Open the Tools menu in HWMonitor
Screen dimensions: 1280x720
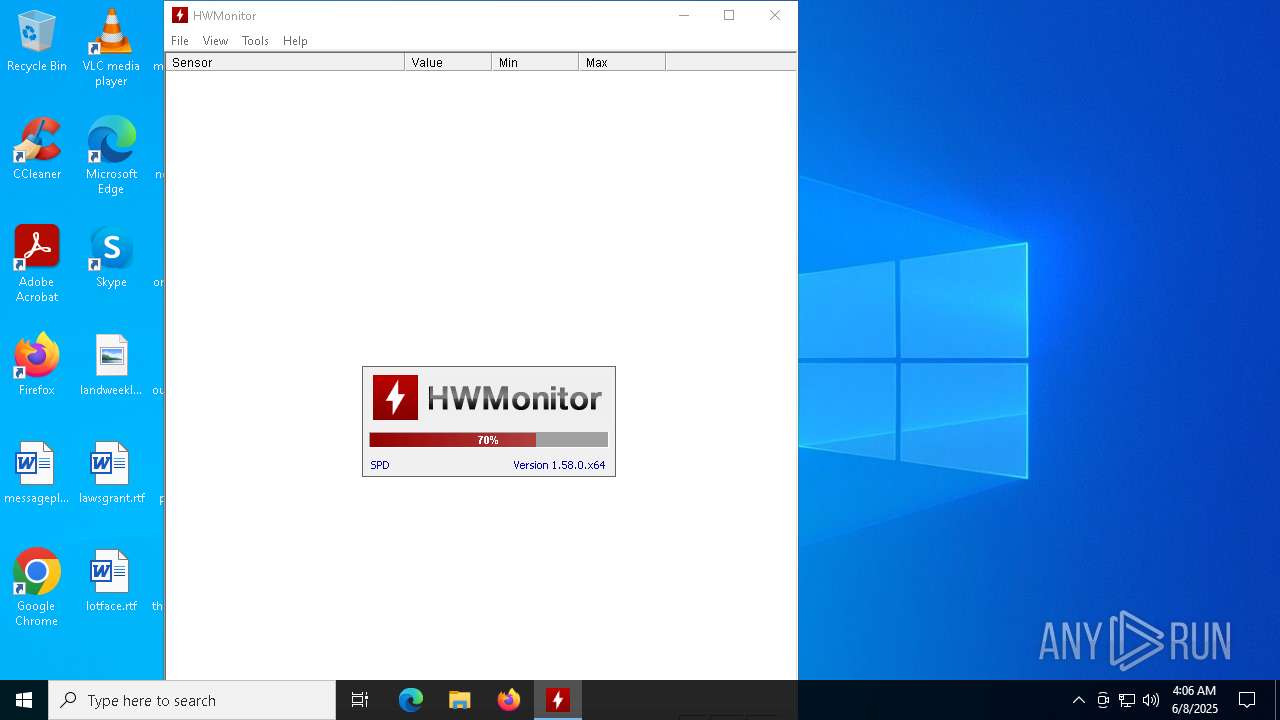255,41
